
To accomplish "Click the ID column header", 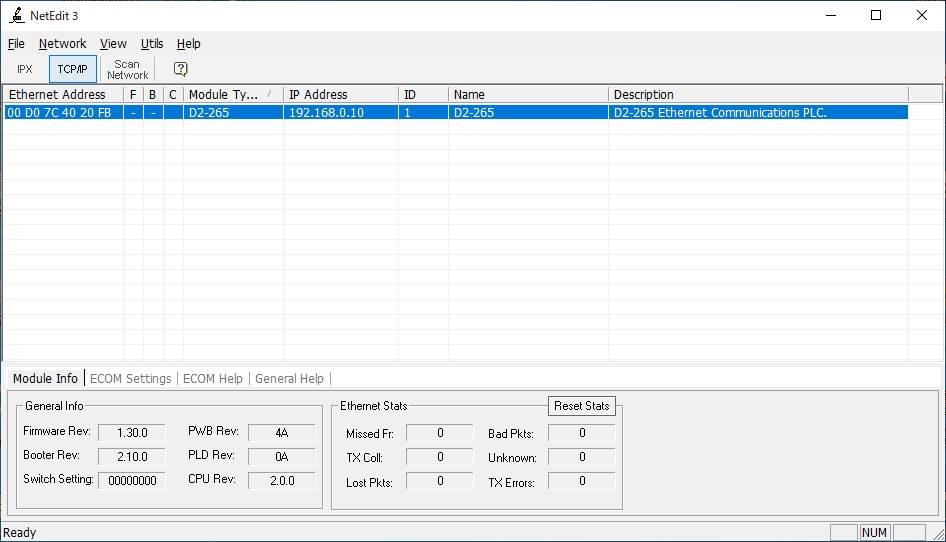I will click(423, 95).
